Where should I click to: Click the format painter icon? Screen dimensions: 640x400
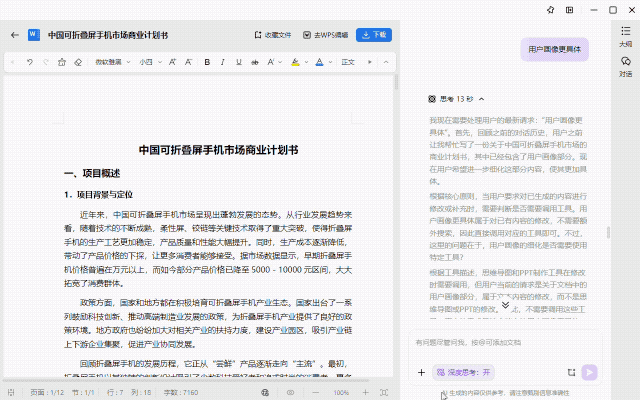62,62
